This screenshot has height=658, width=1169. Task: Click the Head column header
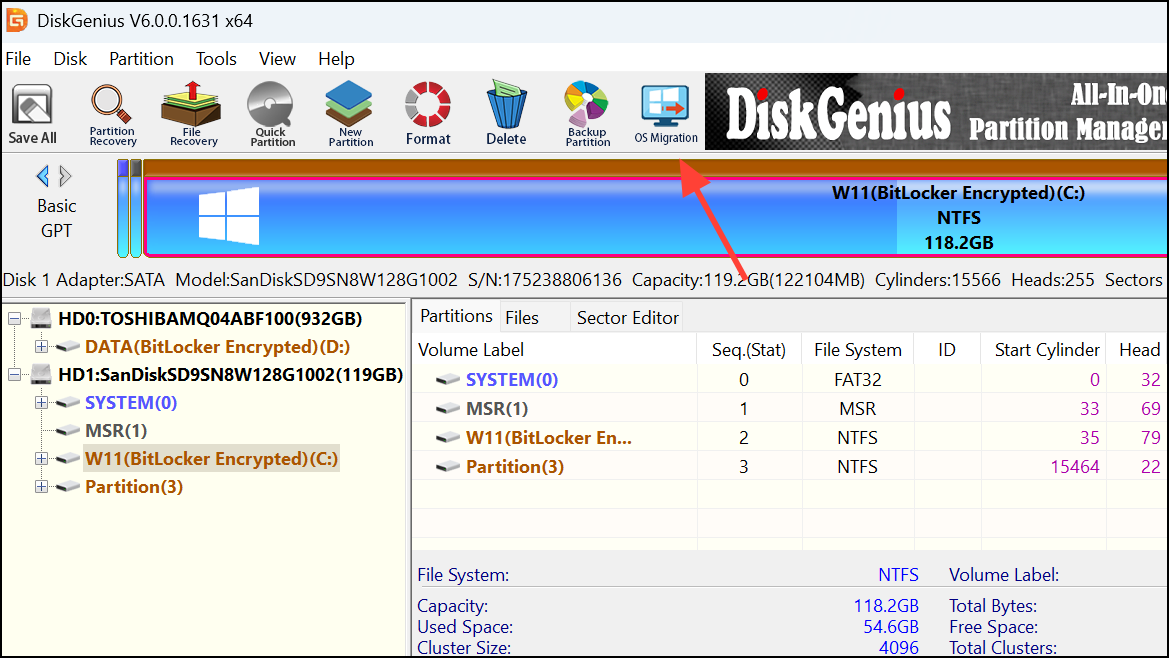tap(1138, 349)
